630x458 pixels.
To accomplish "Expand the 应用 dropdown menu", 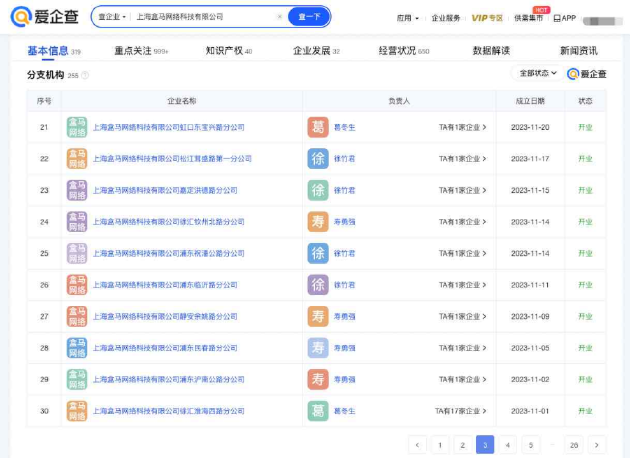I will (x=407, y=18).
